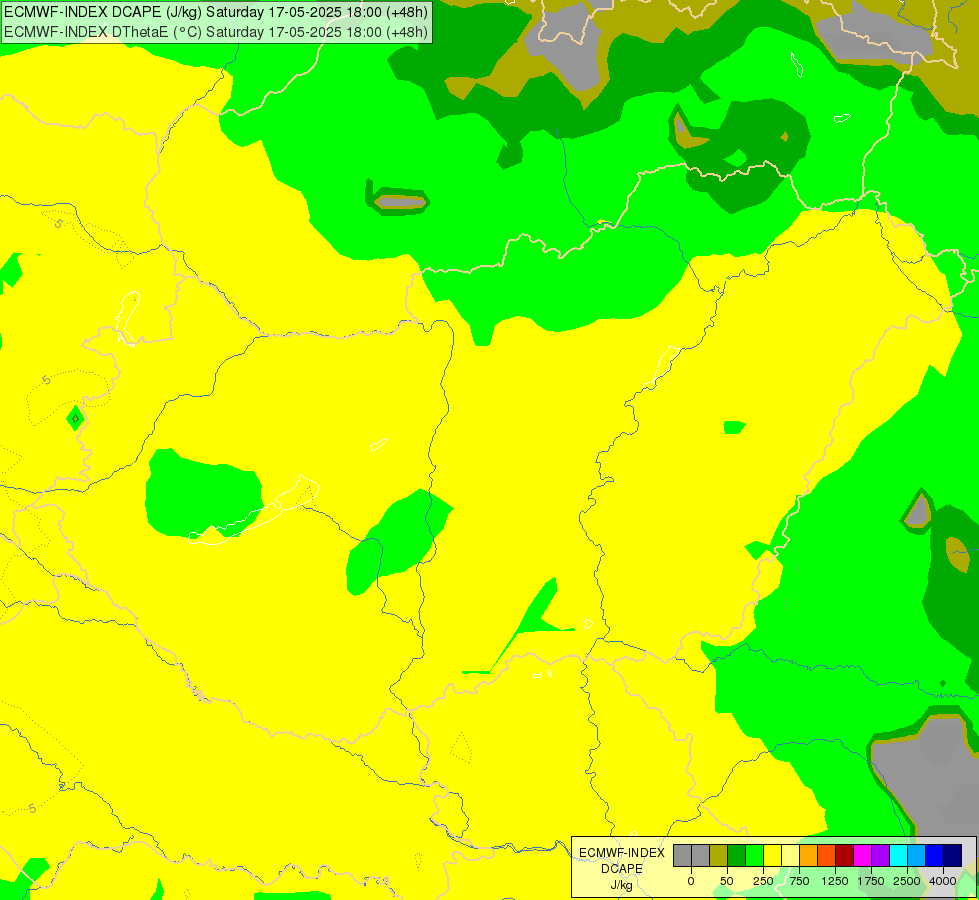Click the '1750' legend scale value
979x900 pixels.
tap(871, 881)
